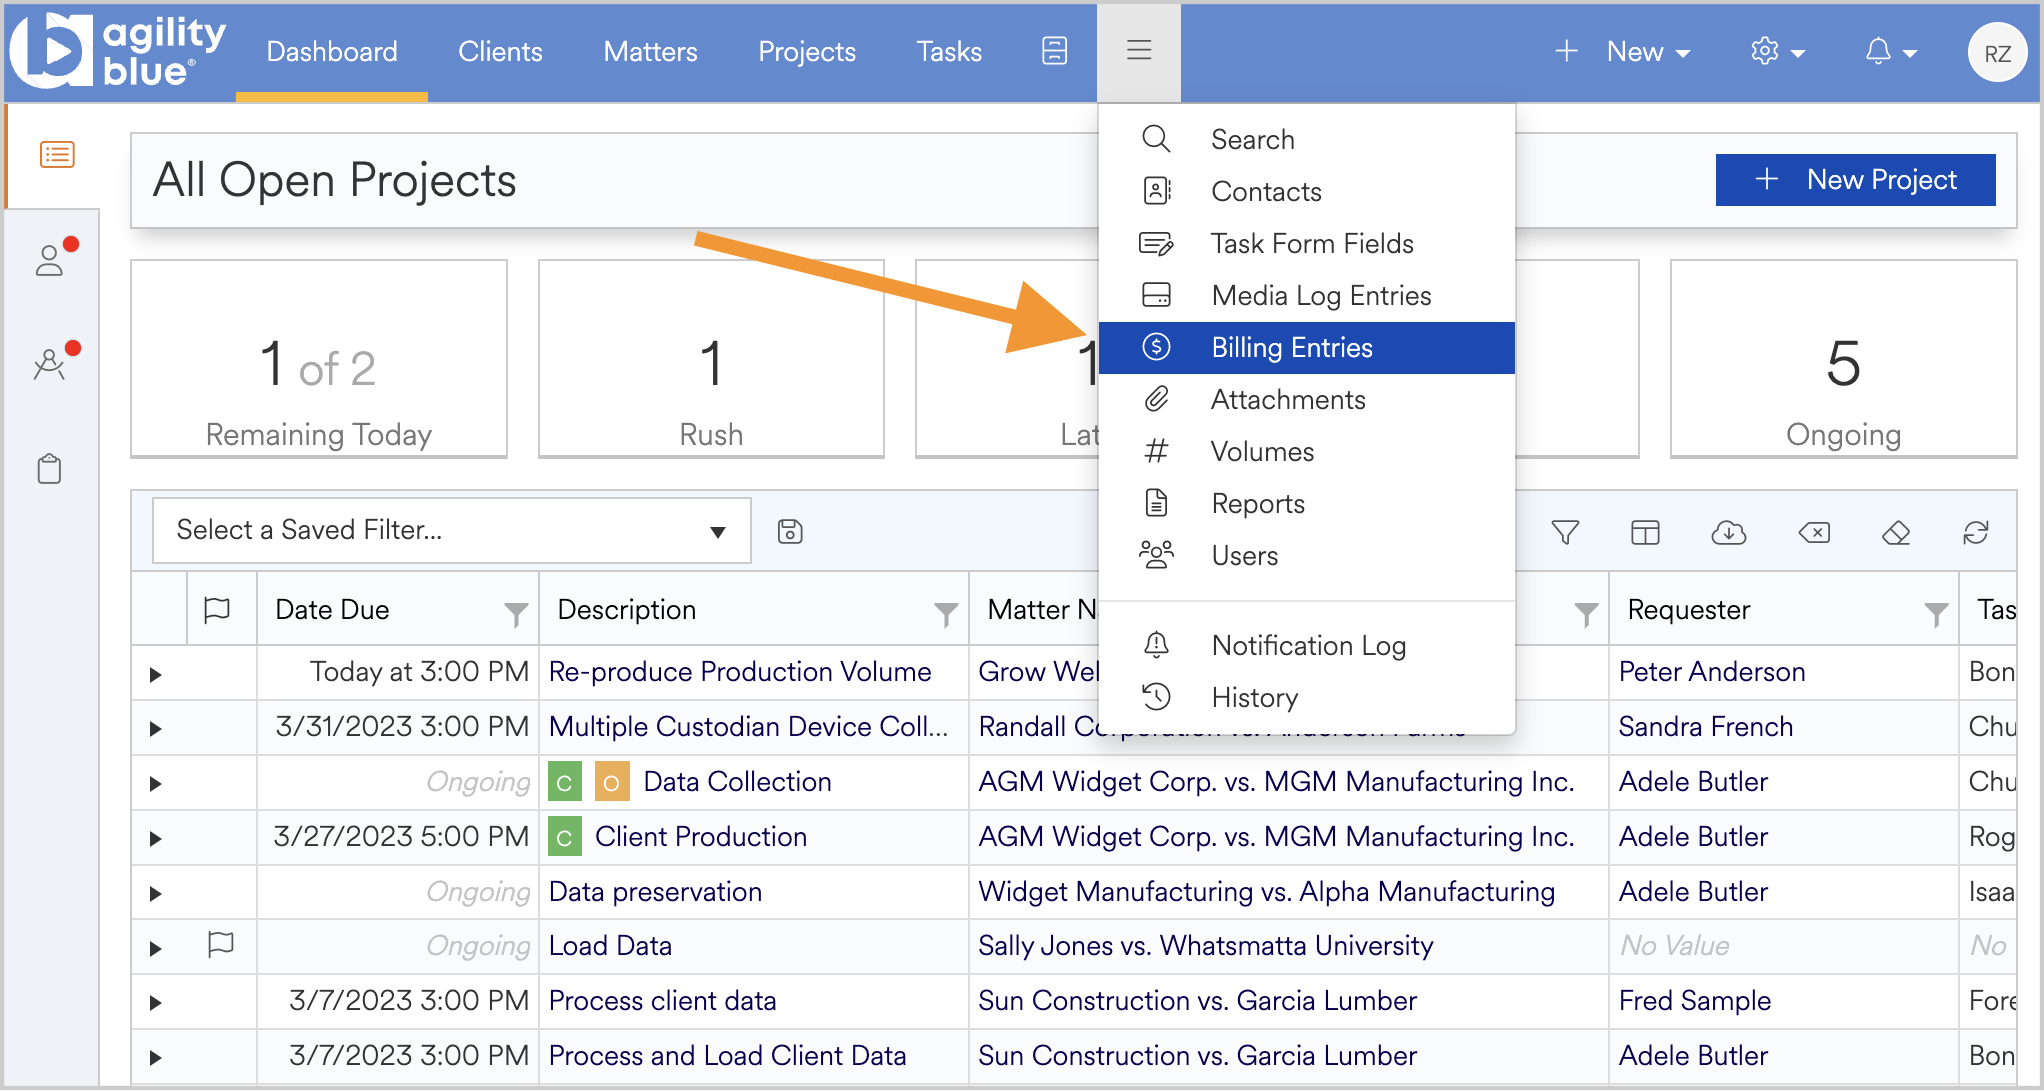Viewport: 2044px width, 1091px height.
Task: Expand the Data Collection row
Action: (x=155, y=784)
